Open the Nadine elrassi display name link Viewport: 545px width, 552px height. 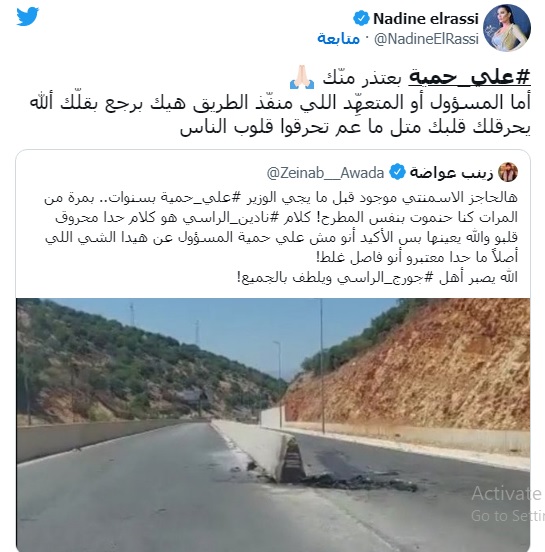tap(426, 19)
